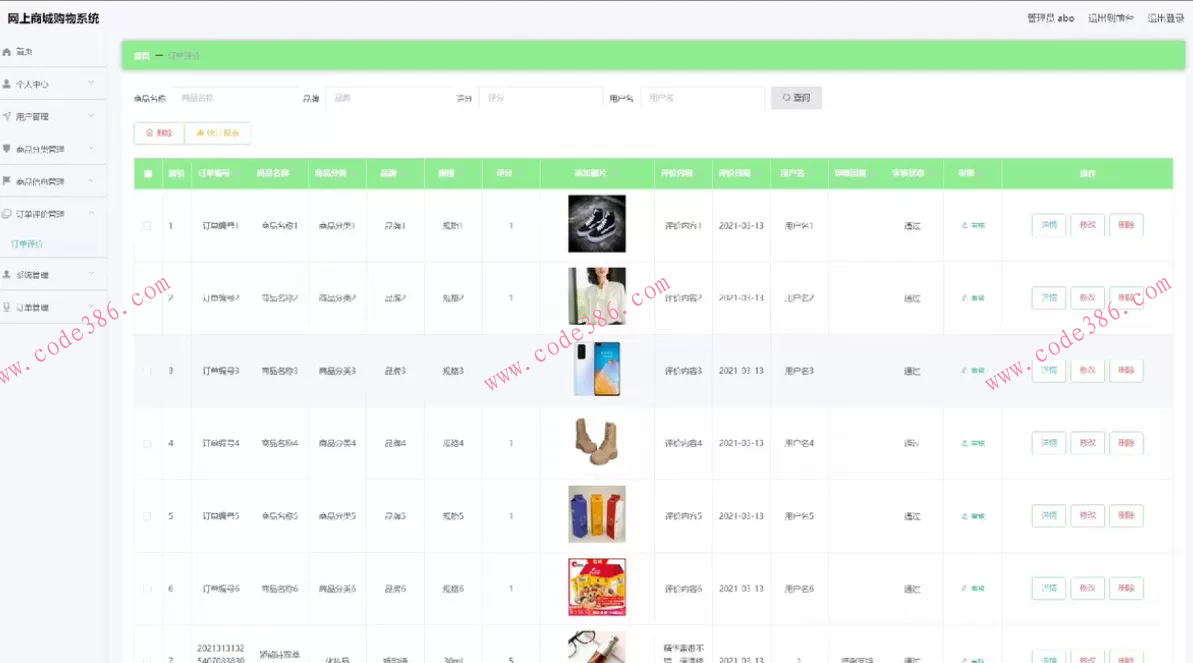Click 退出登录 in the top-right corner

tap(1165, 17)
